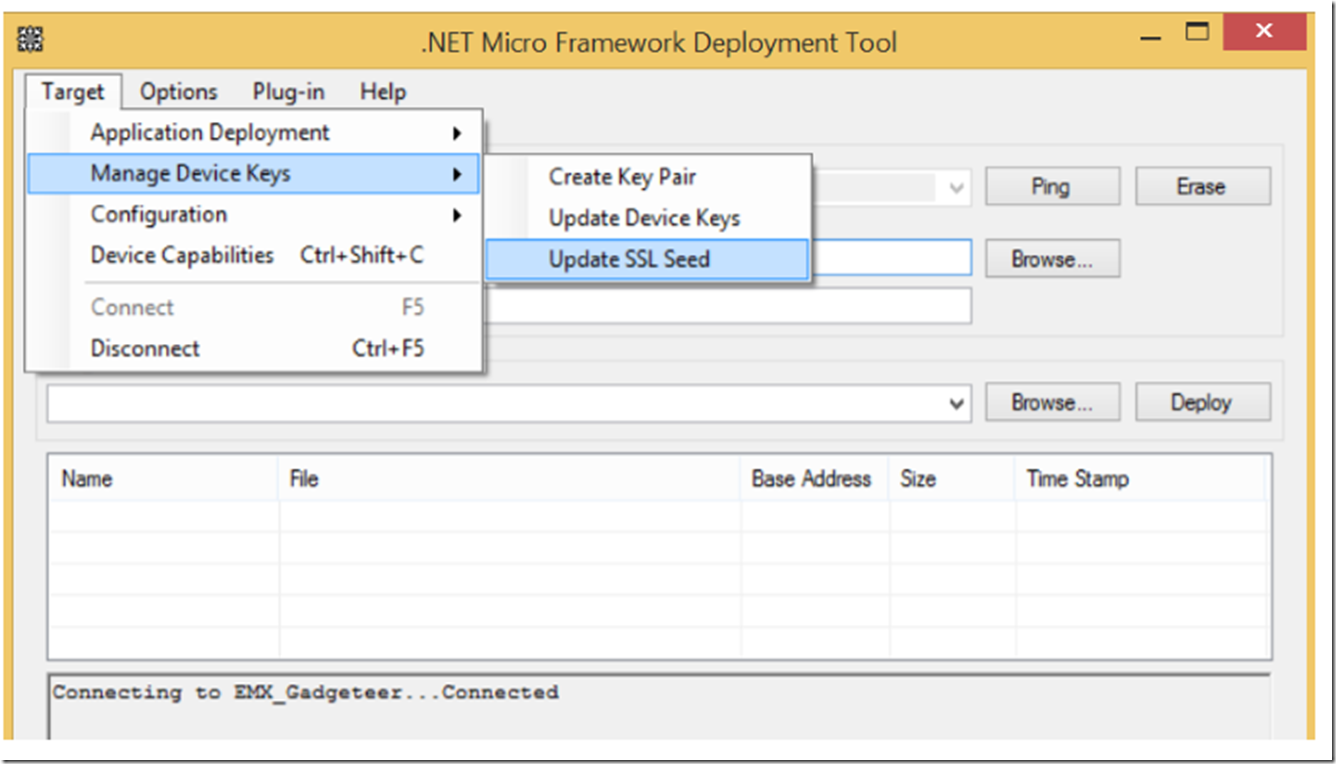Click the arrow next to Application Deployment
This screenshot has height=764, width=1336.
[x=457, y=132]
